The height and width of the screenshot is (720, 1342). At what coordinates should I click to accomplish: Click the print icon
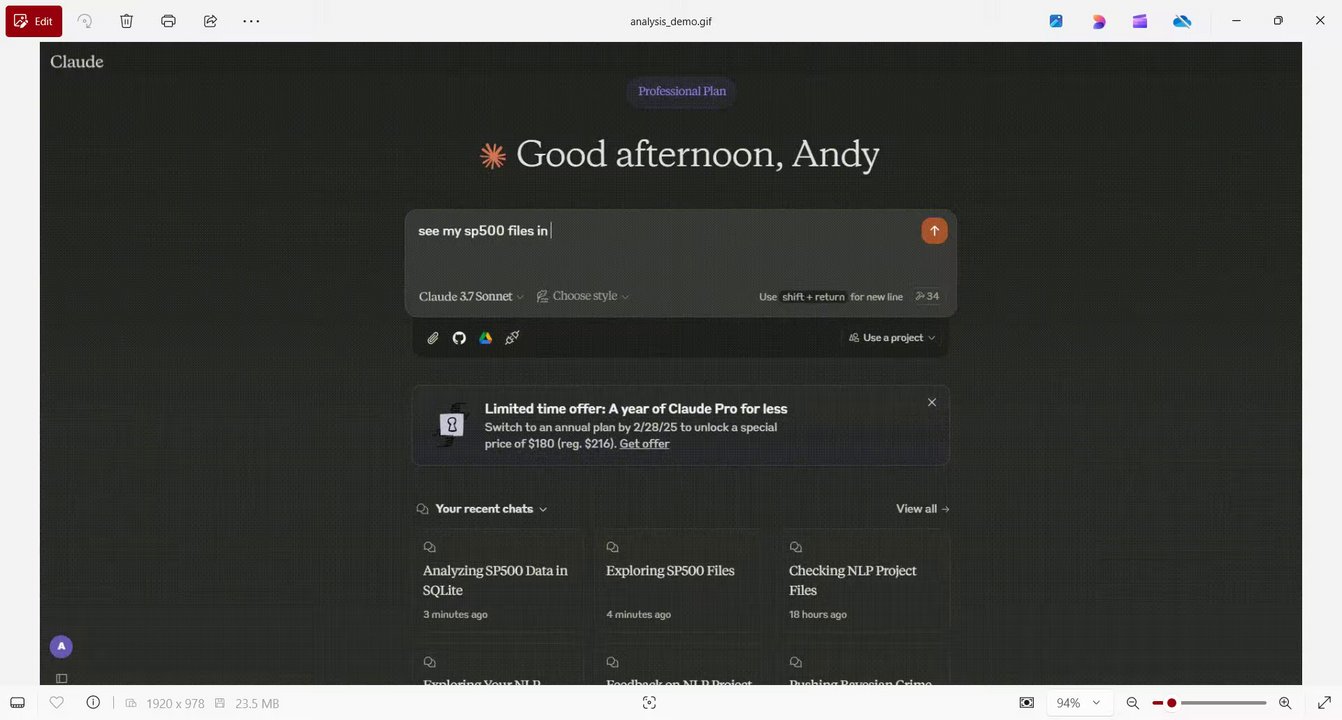(169, 21)
